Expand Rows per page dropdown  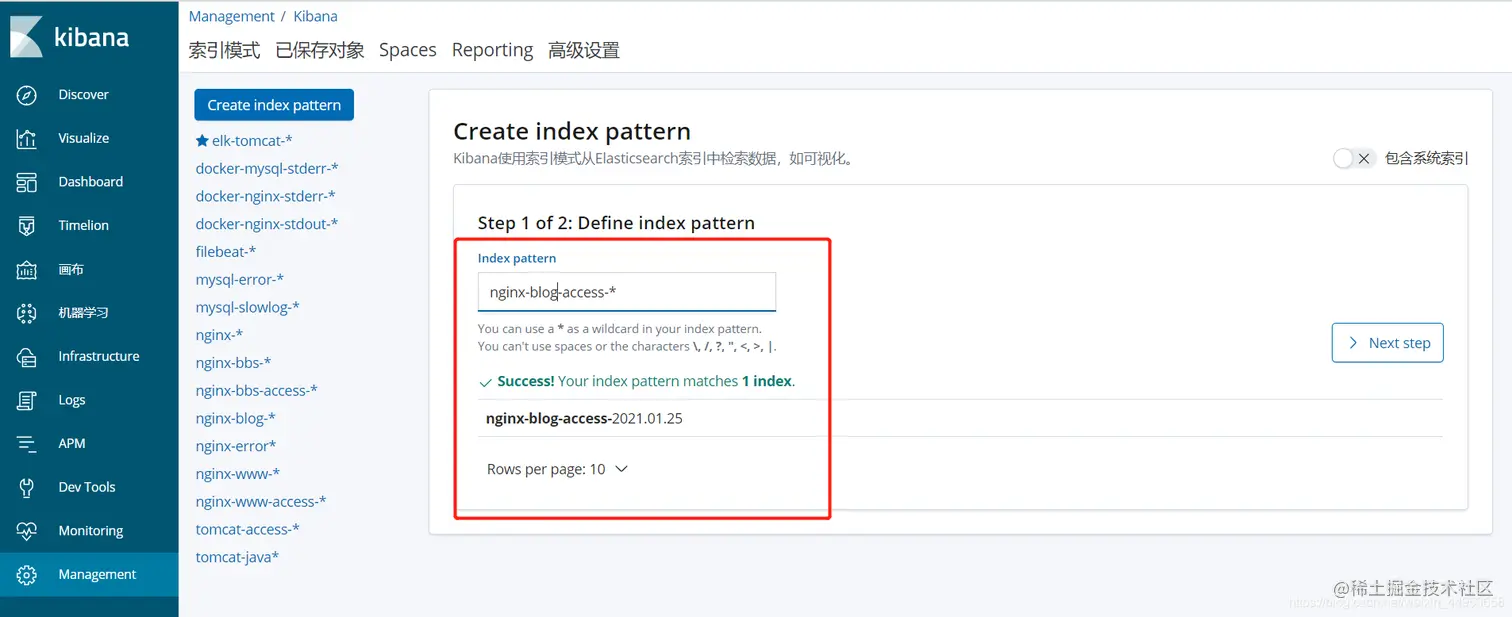[x=557, y=469]
